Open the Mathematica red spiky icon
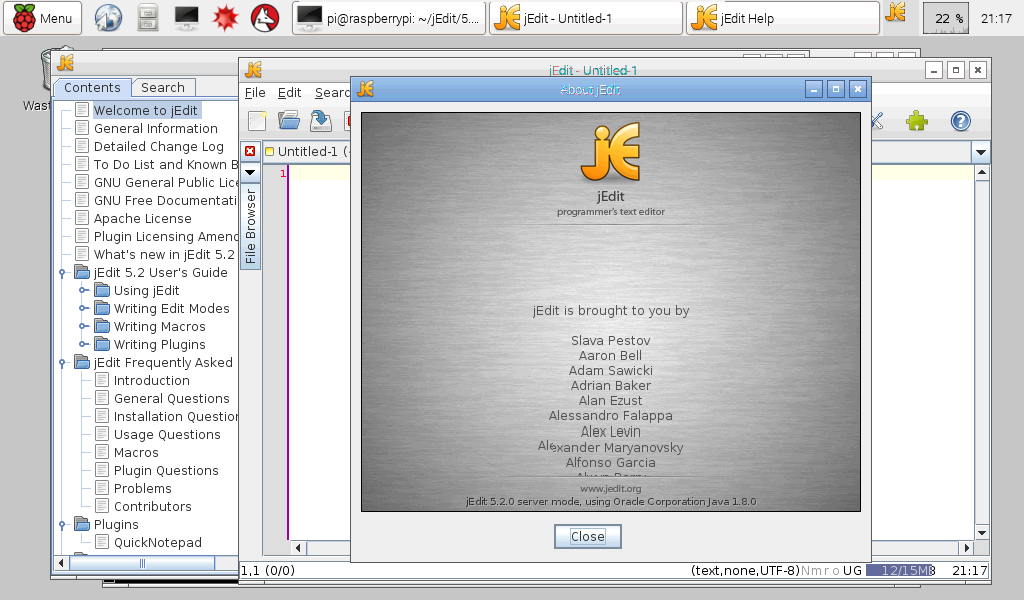The image size is (1024, 600). (x=225, y=18)
